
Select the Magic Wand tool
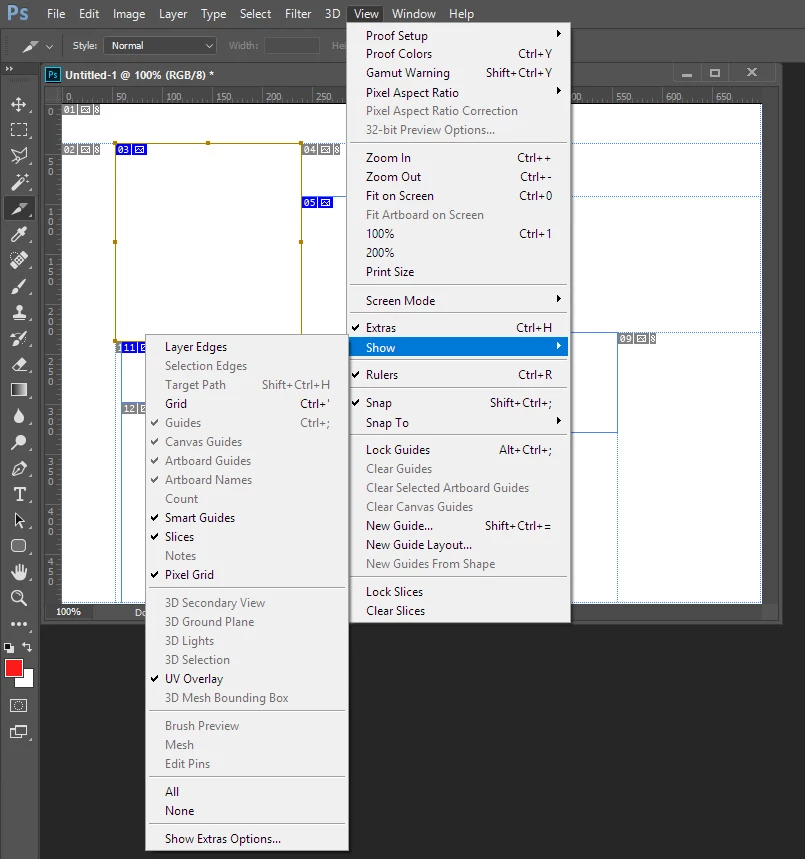click(x=19, y=182)
